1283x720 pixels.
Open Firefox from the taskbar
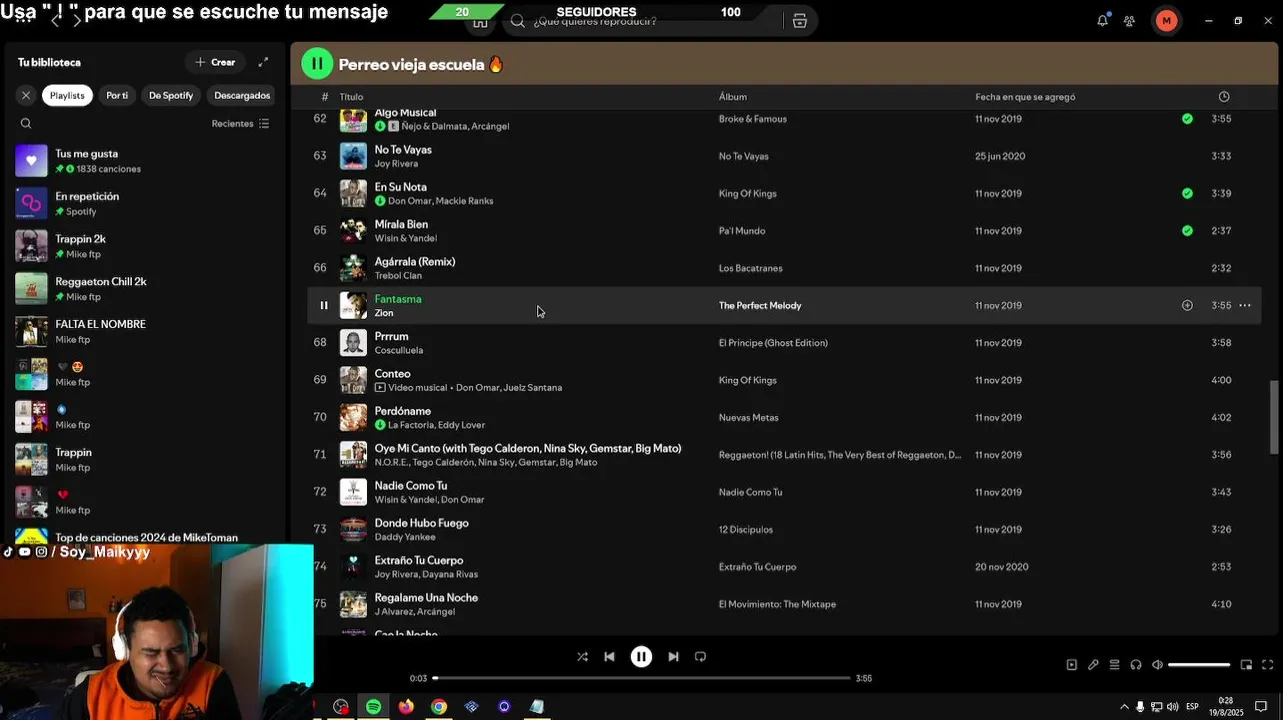(x=405, y=706)
